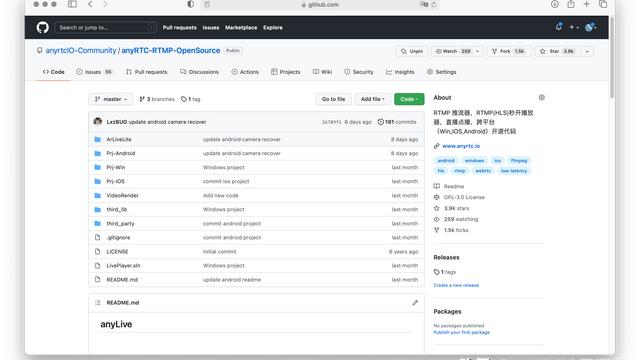Switch to the Code tab
The height and width of the screenshot is (360, 640).
point(53,72)
